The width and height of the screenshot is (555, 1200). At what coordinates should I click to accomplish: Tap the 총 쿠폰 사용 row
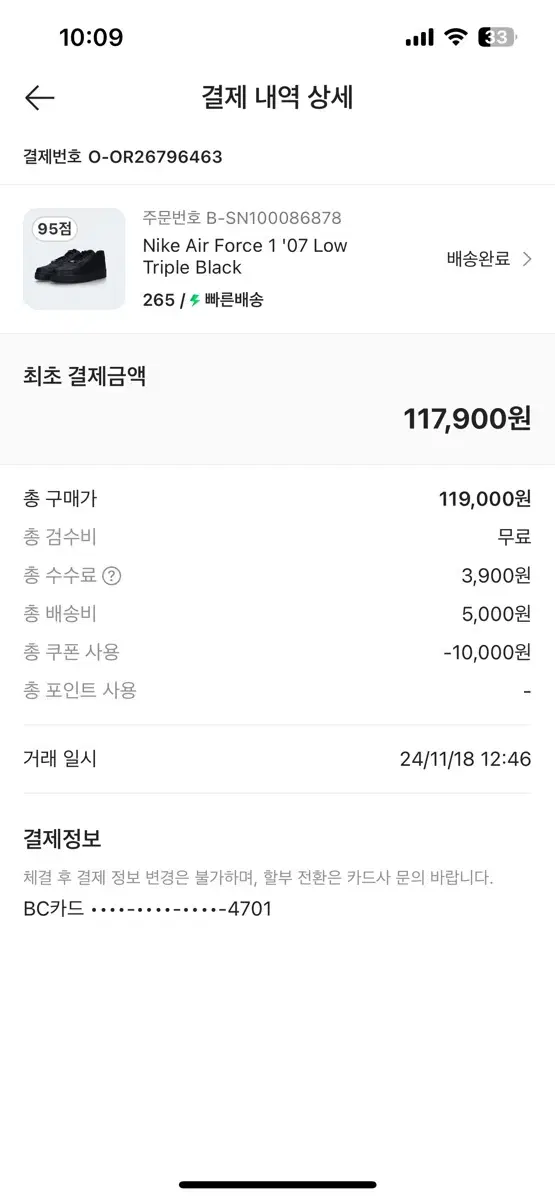coord(277,652)
